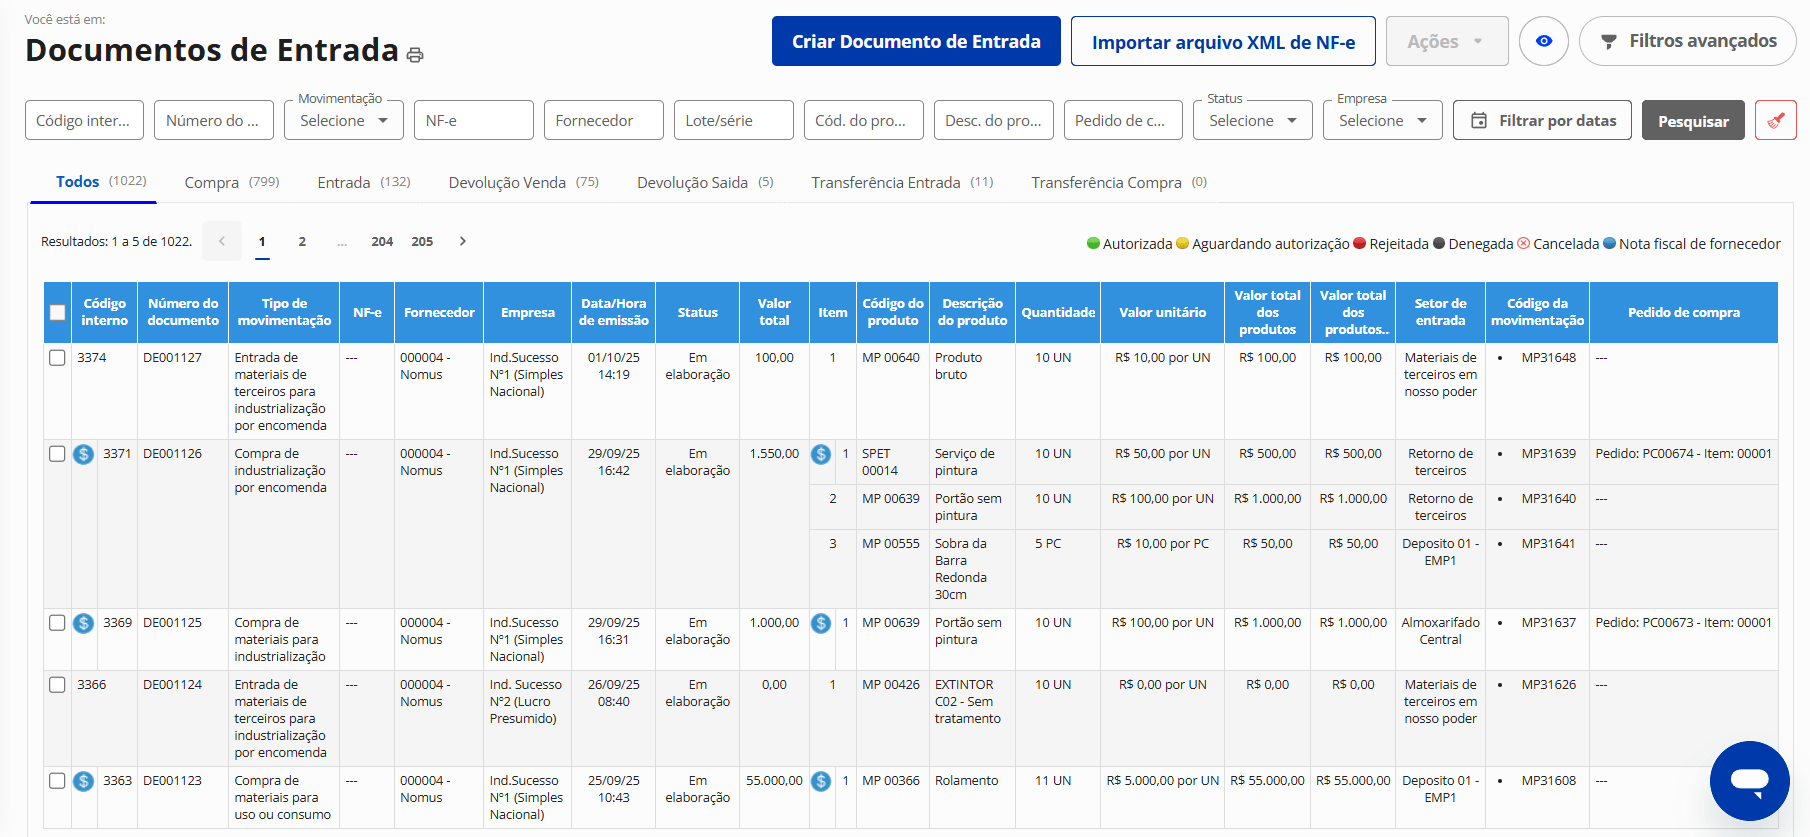Viewport: 1810px width, 837px height.
Task: Expand the Status filter dropdown
Action: [x=1252, y=121]
